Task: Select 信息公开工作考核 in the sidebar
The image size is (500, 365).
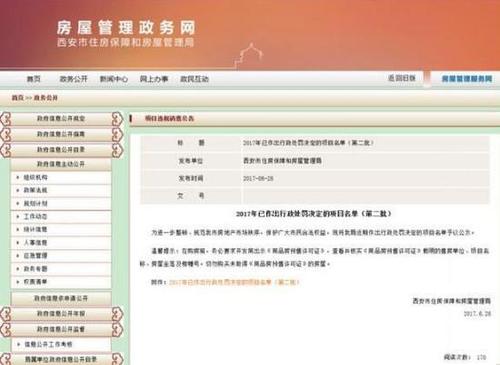Action: coord(48,344)
